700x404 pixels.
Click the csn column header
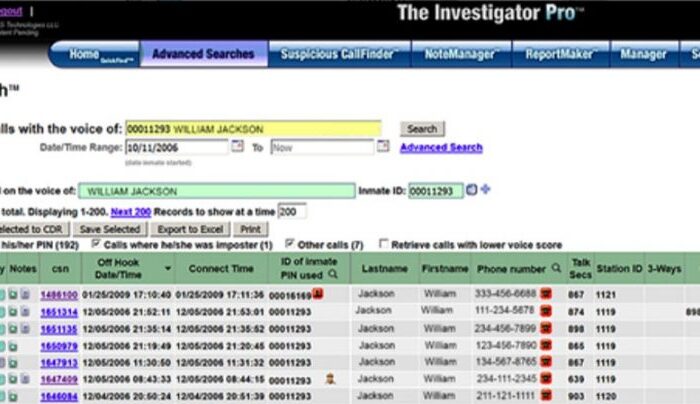coord(60,269)
